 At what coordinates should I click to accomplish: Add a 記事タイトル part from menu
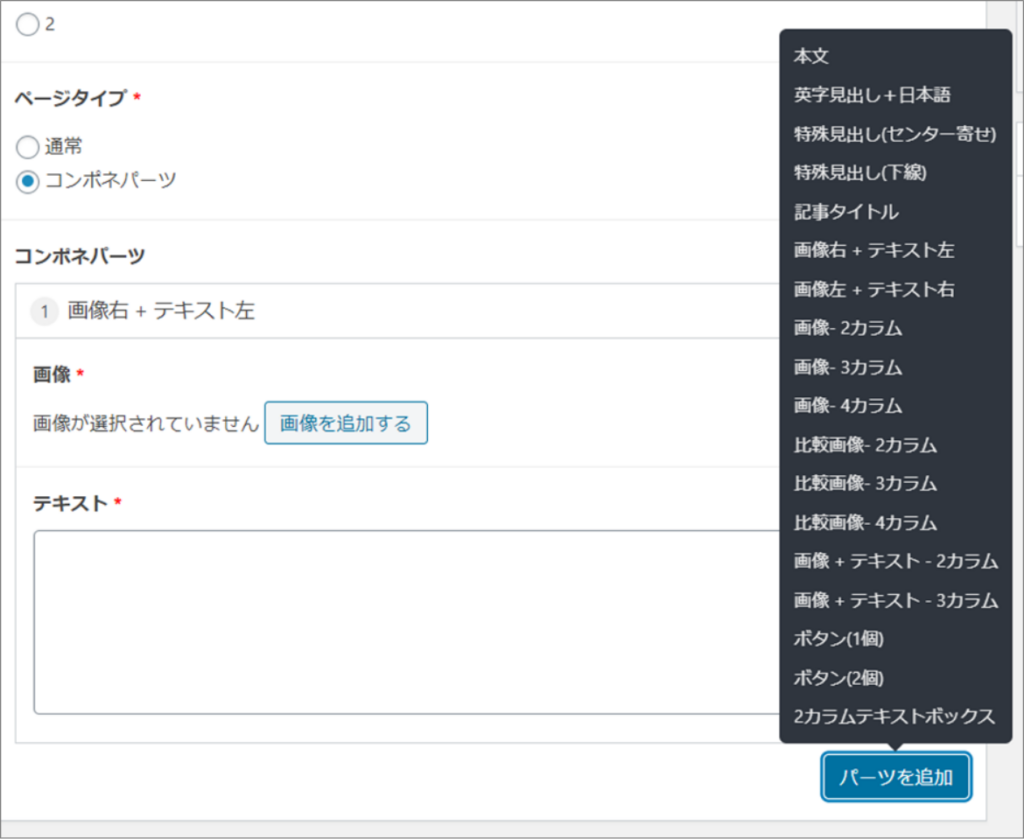coord(846,212)
